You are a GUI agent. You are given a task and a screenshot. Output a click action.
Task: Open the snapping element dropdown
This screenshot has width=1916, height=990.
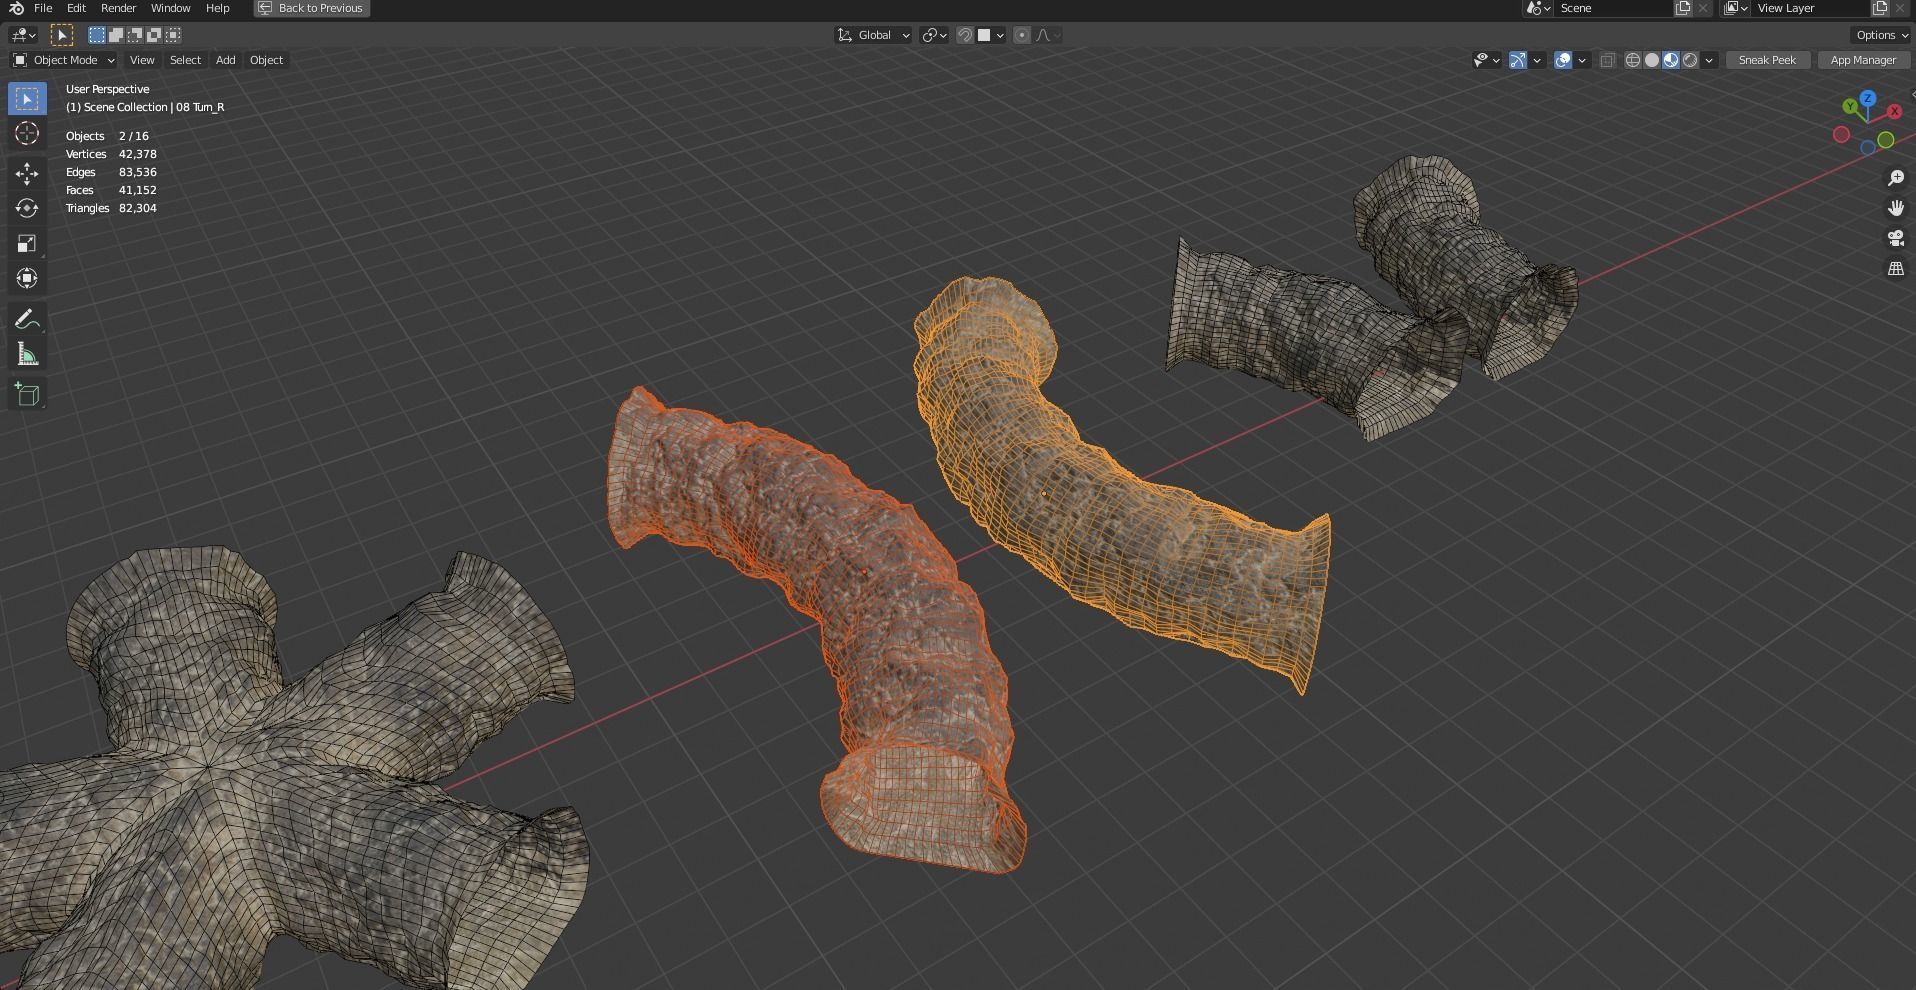(990, 35)
